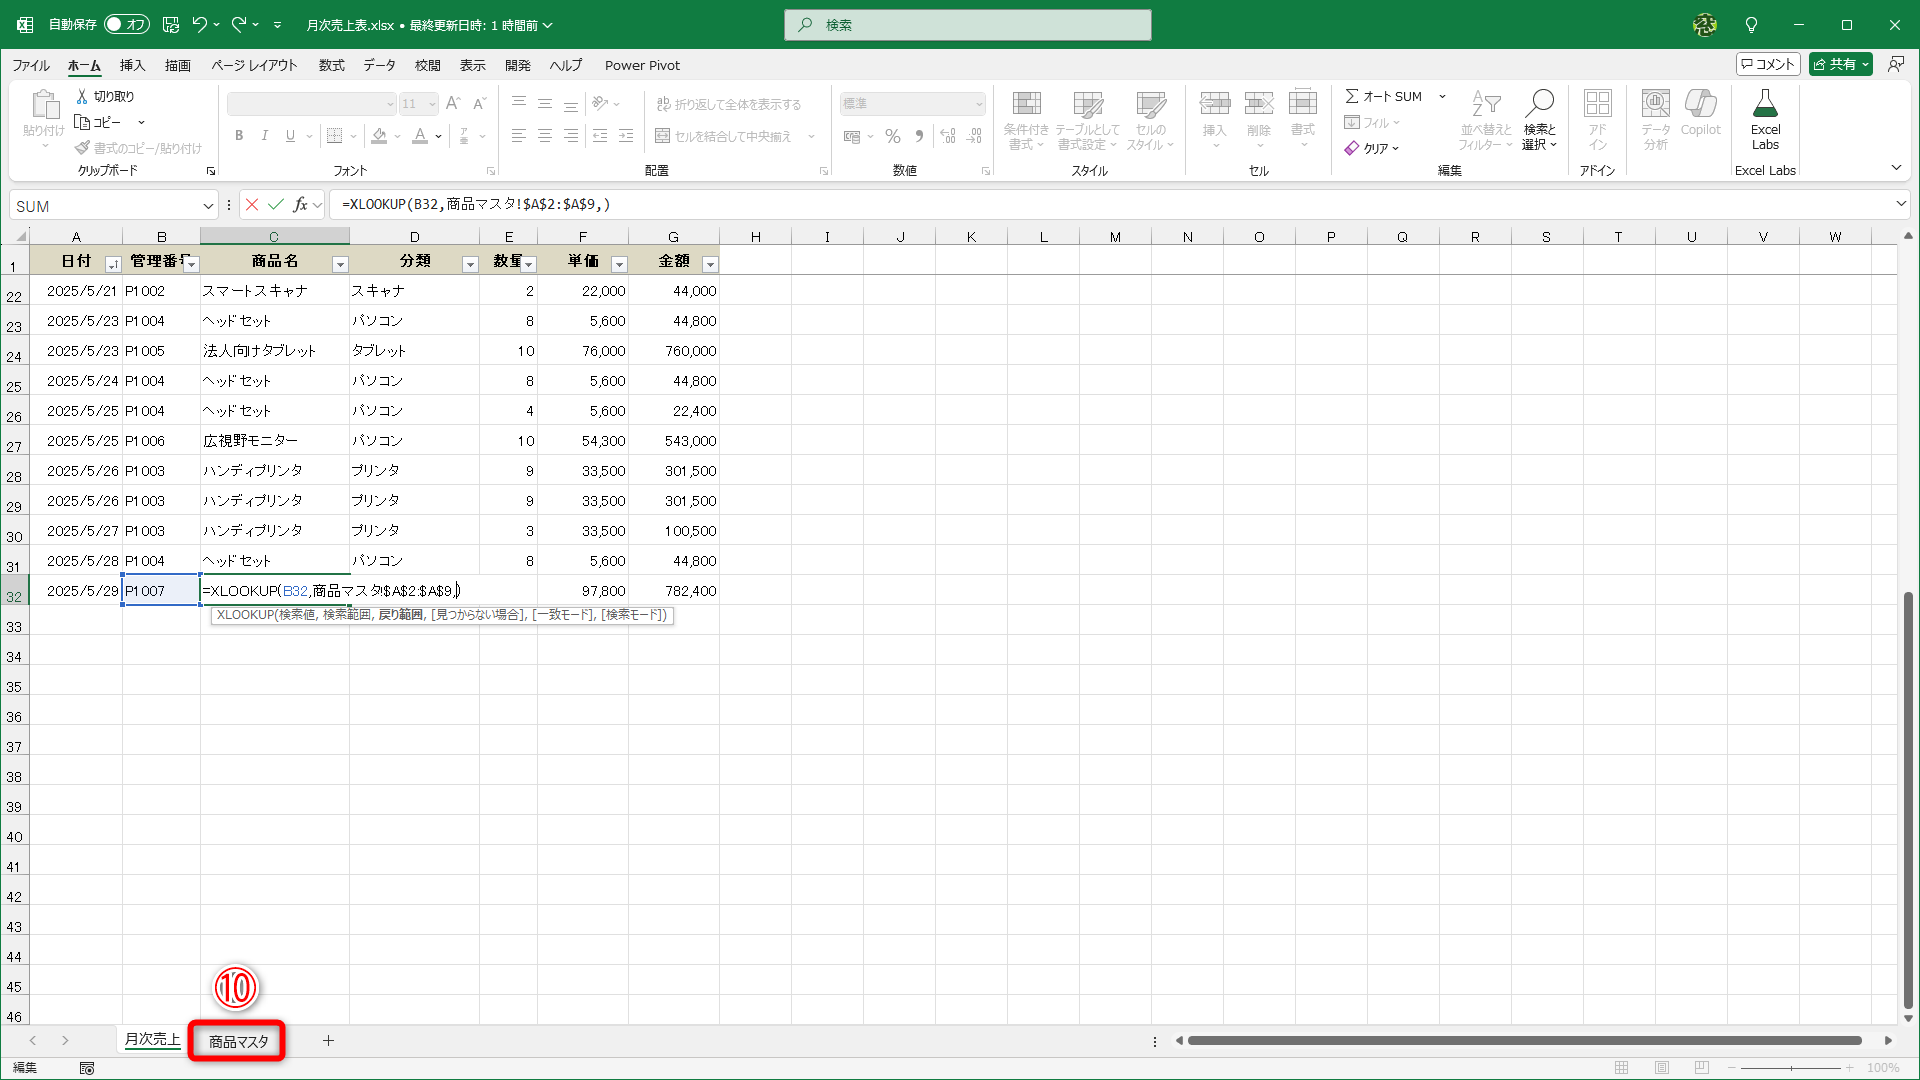The height and width of the screenshot is (1080, 1920).
Task: Open the データ ribbon tab
Action: [x=379, y=65]
